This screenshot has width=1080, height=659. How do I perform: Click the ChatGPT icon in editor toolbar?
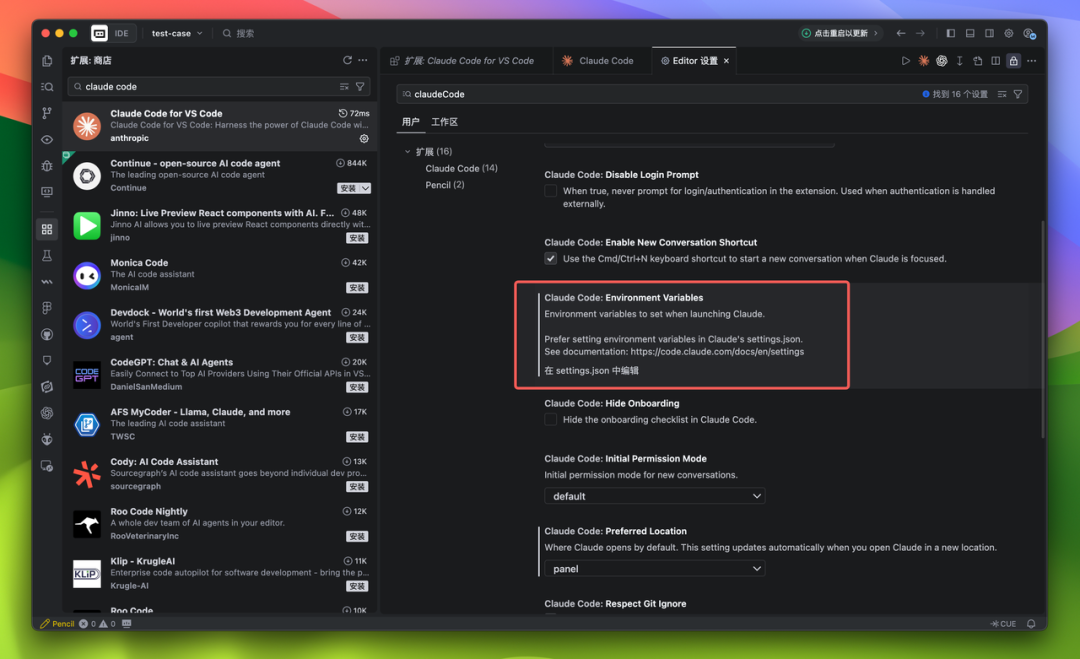(x=942, y=61)
